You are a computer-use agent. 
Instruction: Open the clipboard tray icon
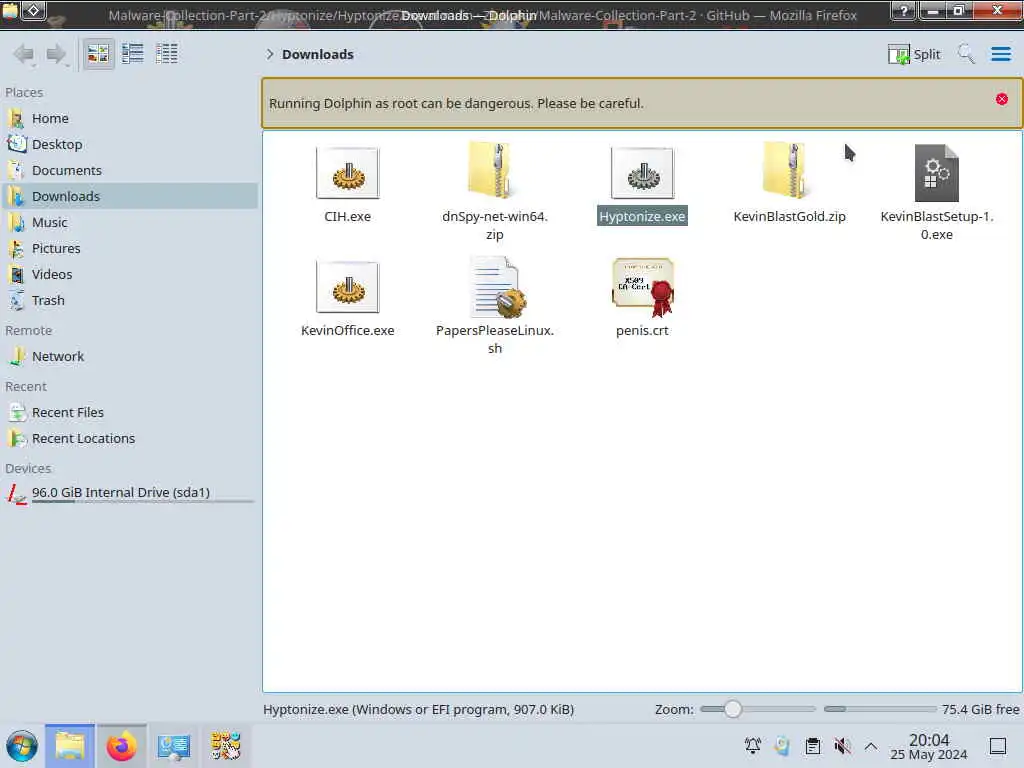(x=812, y=746)
